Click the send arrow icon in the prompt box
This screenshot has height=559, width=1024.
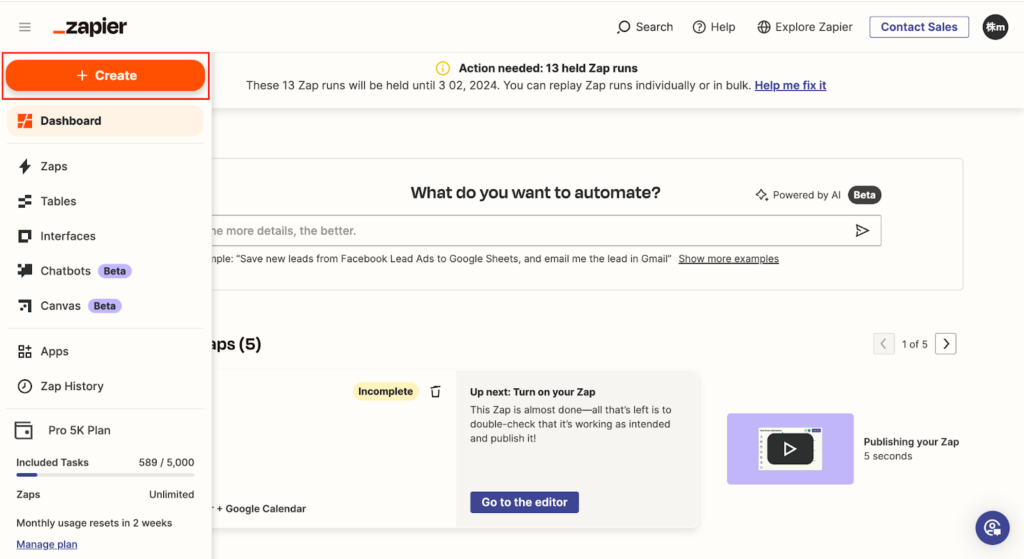862,231
